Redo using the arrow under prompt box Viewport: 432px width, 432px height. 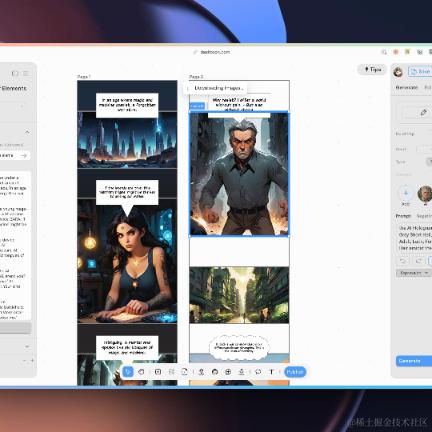click(x=418, y=261)
